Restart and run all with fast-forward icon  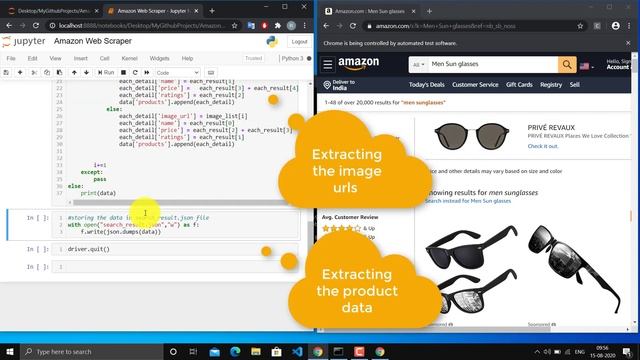pos(147,72)
